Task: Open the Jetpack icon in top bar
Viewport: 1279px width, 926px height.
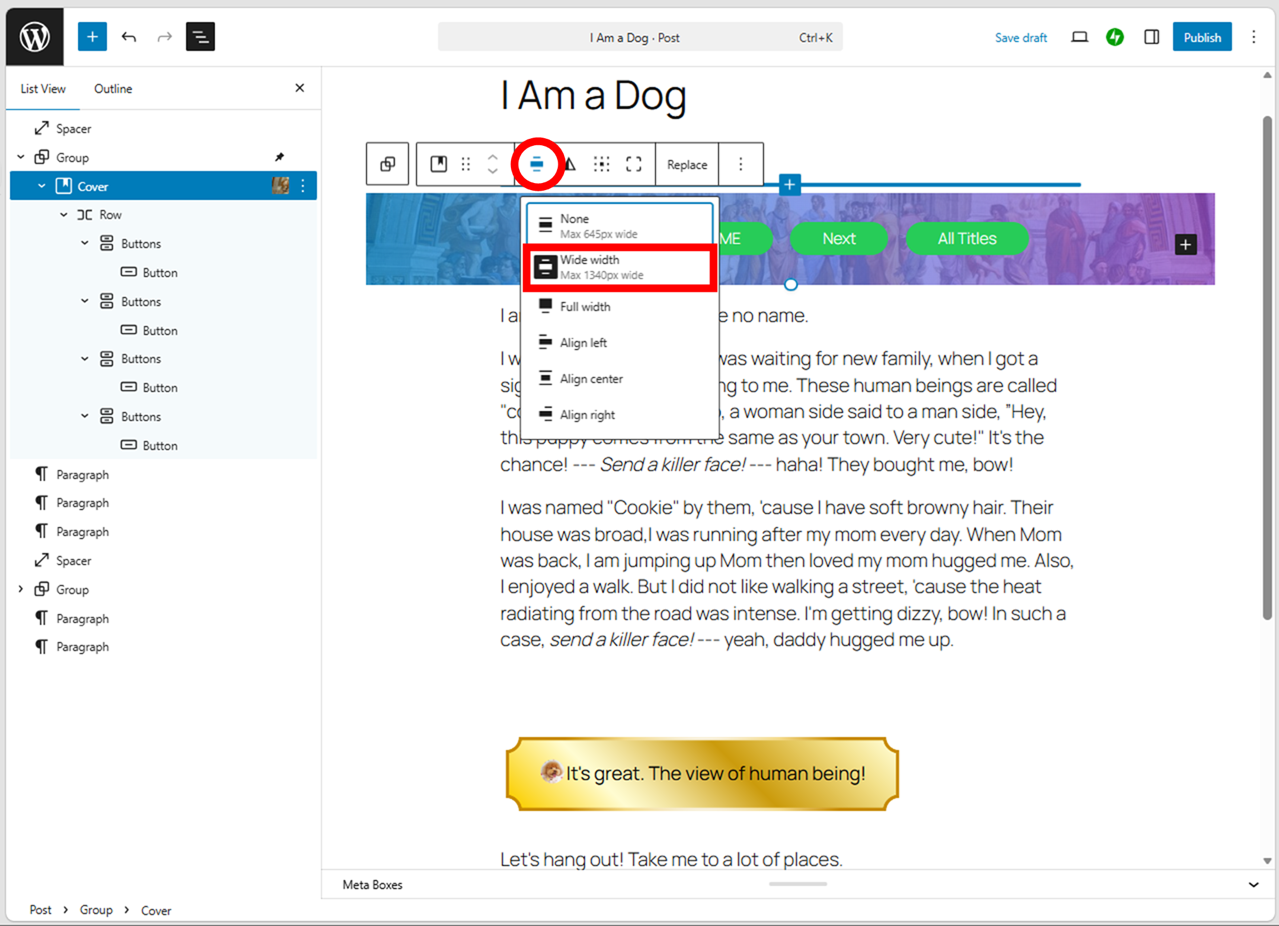Action: coord(1115,37)
